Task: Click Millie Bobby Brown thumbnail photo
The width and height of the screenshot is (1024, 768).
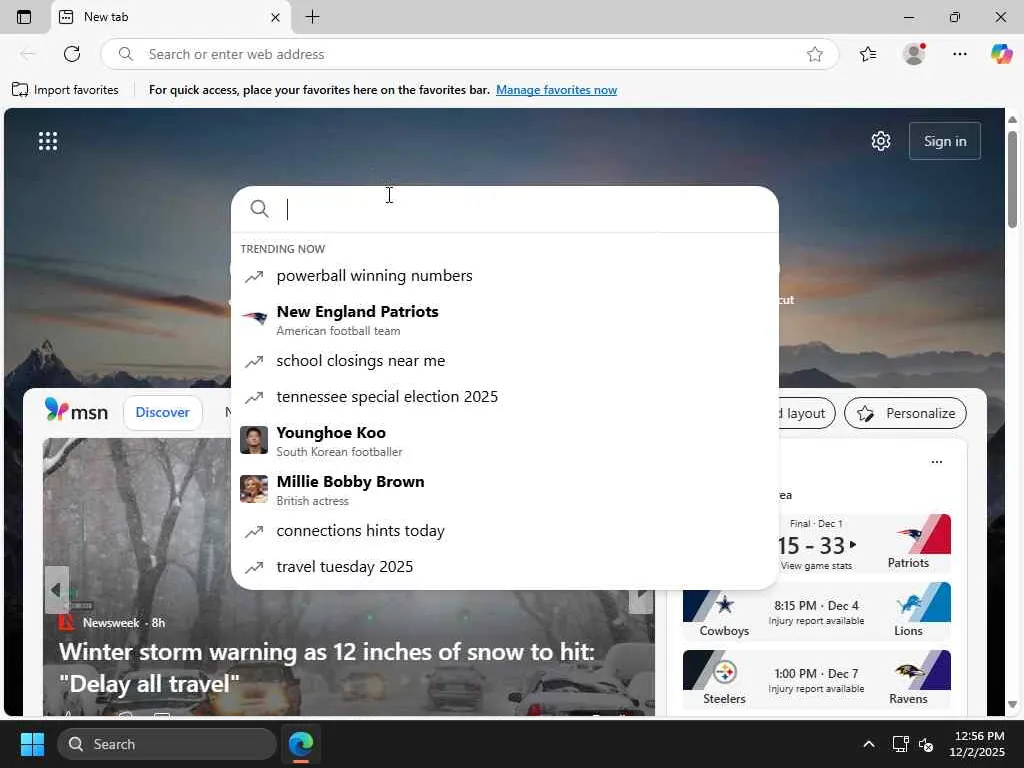Action: [253, 489]
